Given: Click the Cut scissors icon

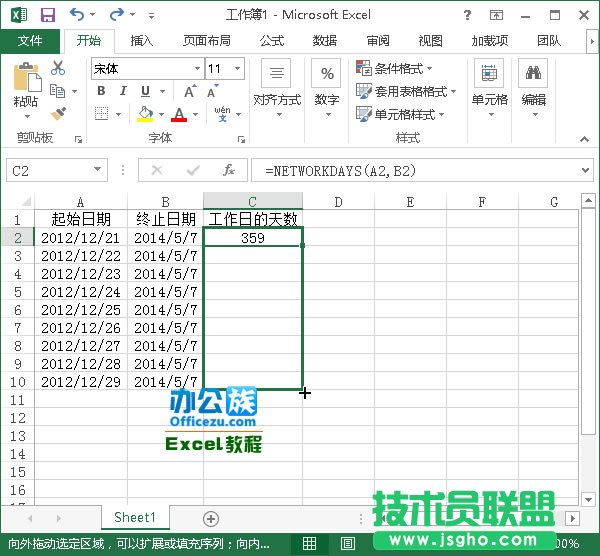Looking at the screenshot, I should tap(58, 68).
